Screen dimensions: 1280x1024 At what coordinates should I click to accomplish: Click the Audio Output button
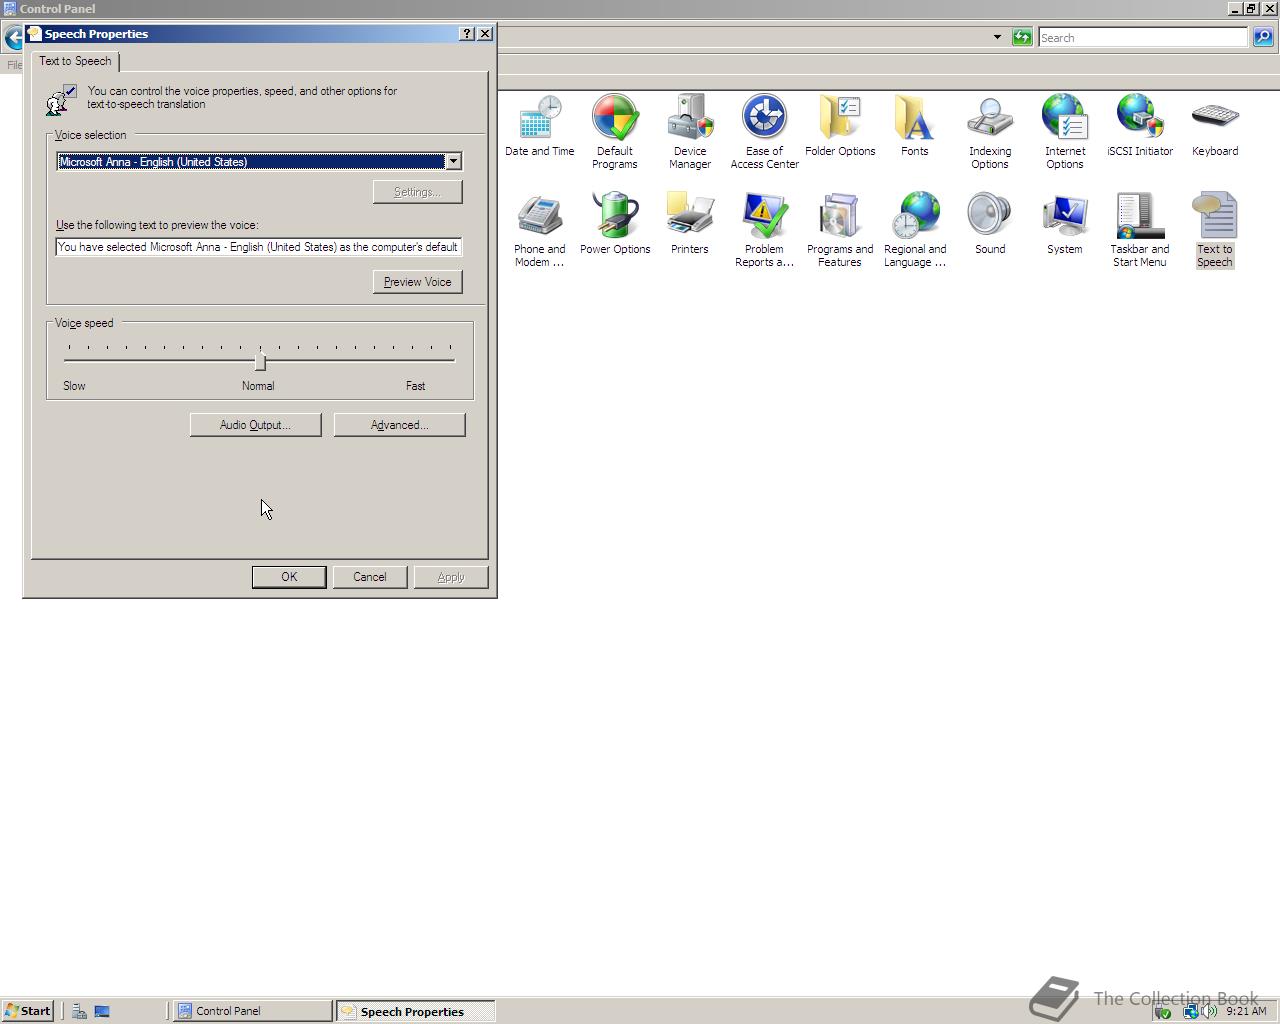255,425
